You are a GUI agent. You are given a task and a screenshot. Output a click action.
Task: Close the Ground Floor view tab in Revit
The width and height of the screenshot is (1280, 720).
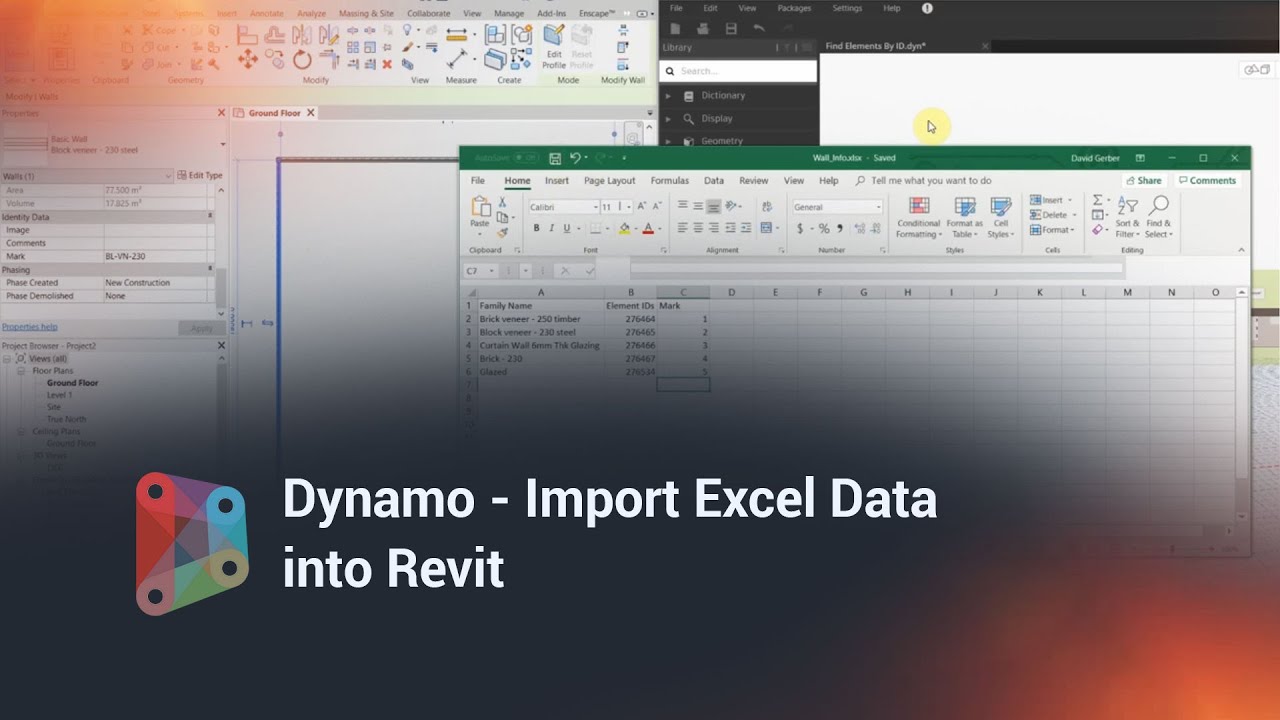311,113
